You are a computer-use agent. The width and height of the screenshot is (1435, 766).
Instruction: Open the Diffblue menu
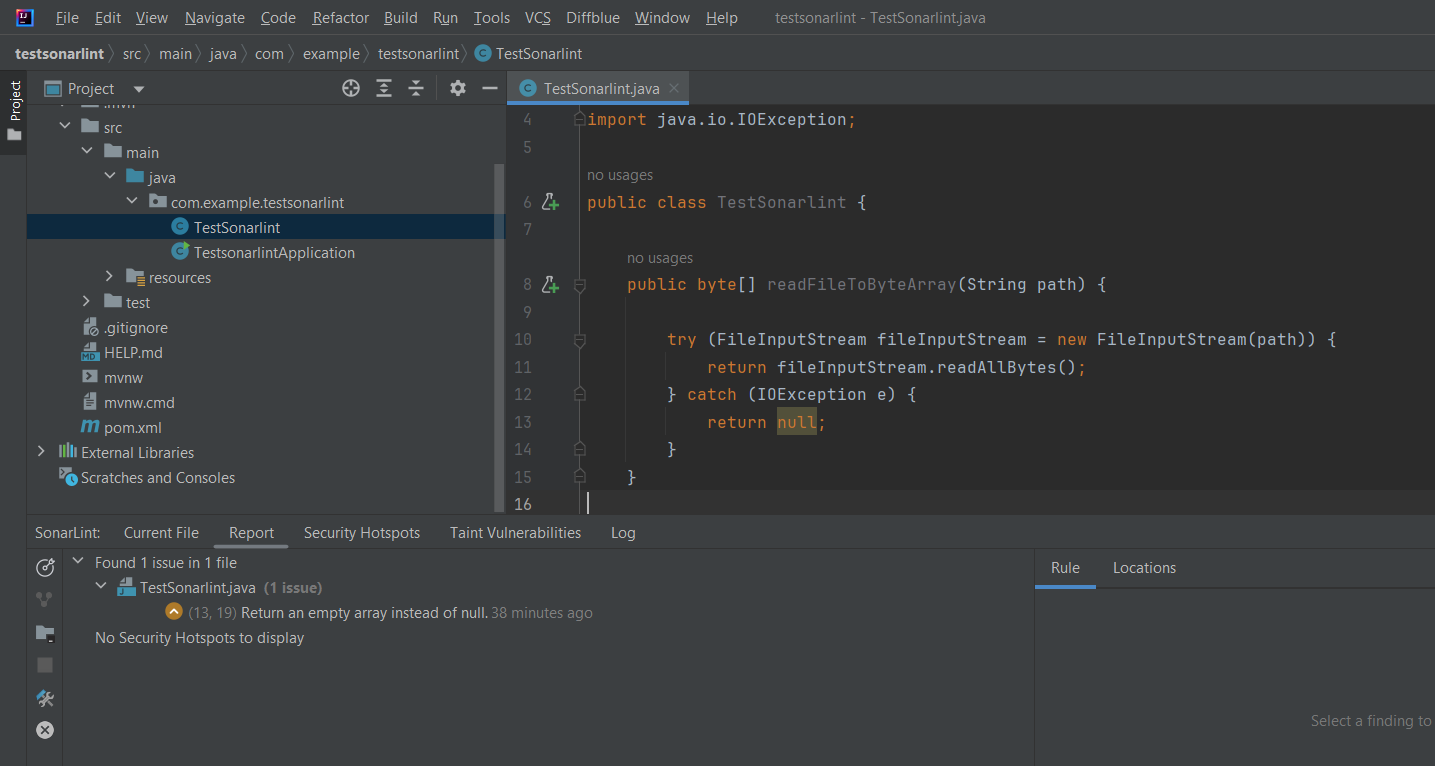coord(594,18)
